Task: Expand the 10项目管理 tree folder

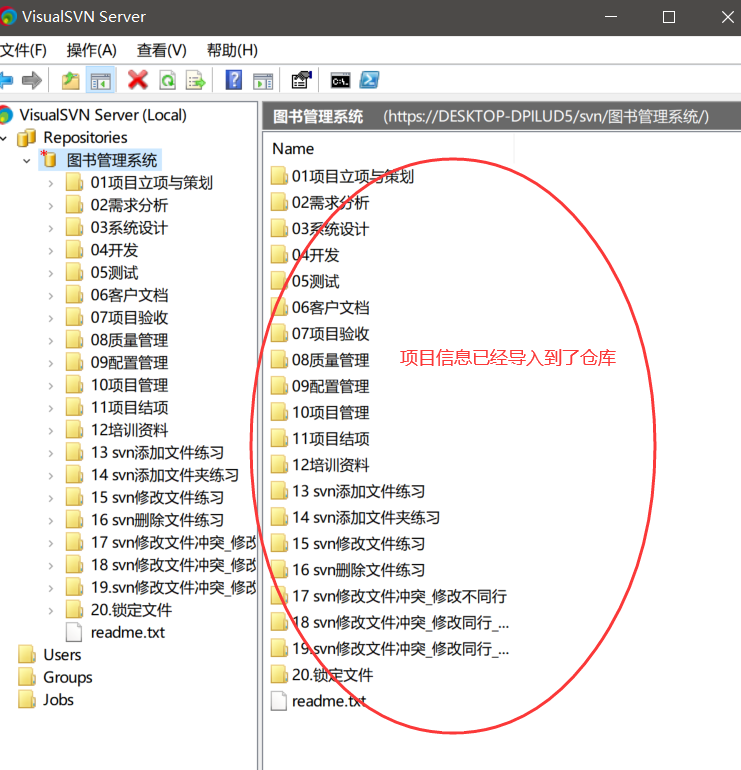Action: (x=51, y=386)
